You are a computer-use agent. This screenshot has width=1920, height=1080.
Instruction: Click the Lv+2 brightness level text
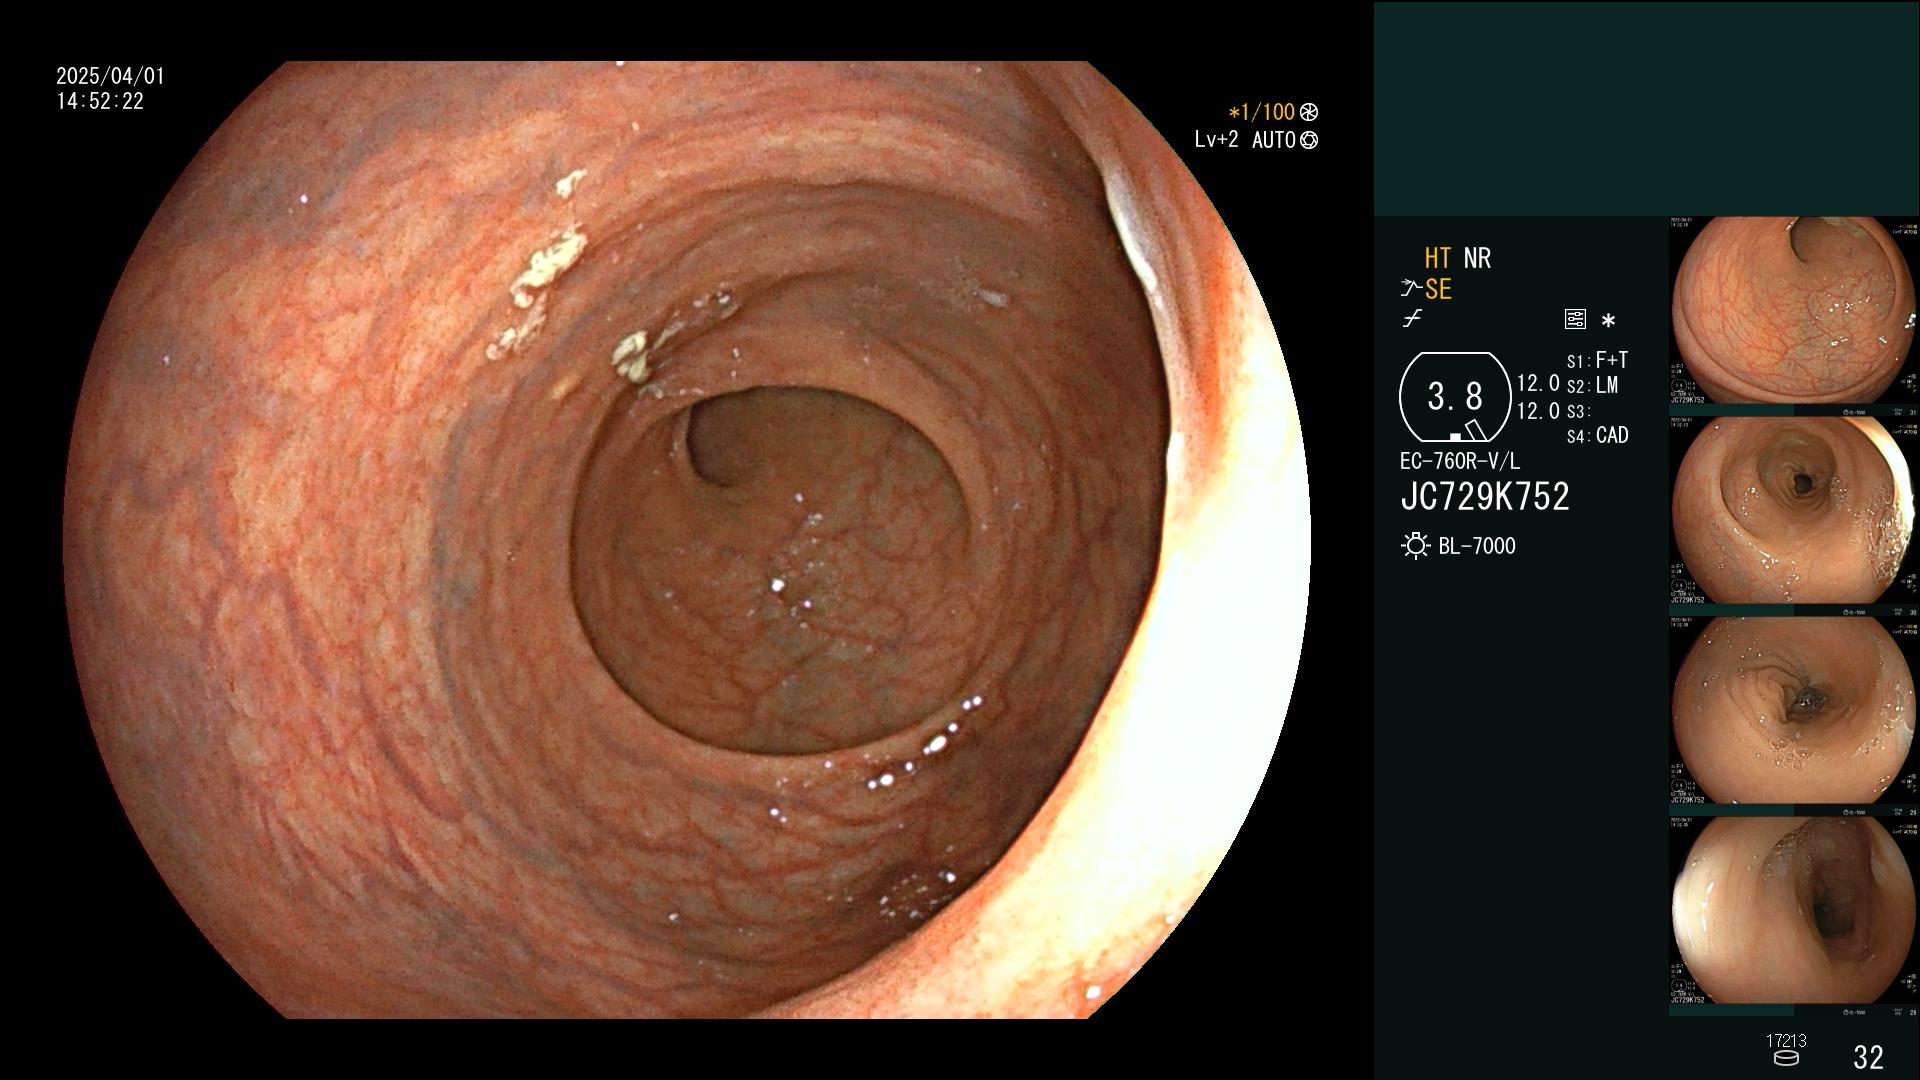click(1216, 140)
